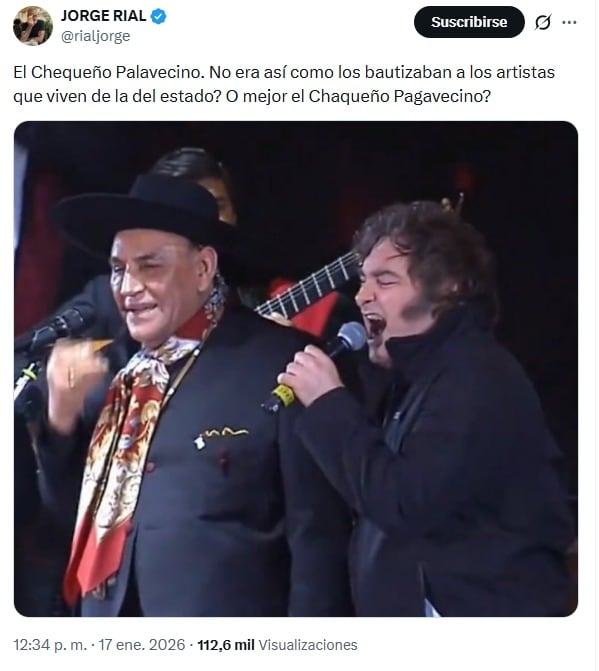
Task: Click the 17 ene. 2026 date
Action: [x=142, y=644]
